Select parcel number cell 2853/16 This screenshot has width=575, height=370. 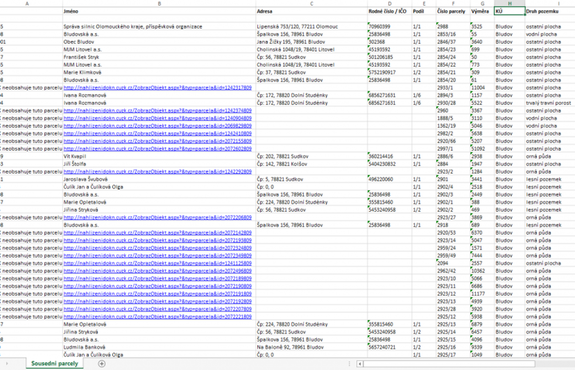click(x=453, y=34)
